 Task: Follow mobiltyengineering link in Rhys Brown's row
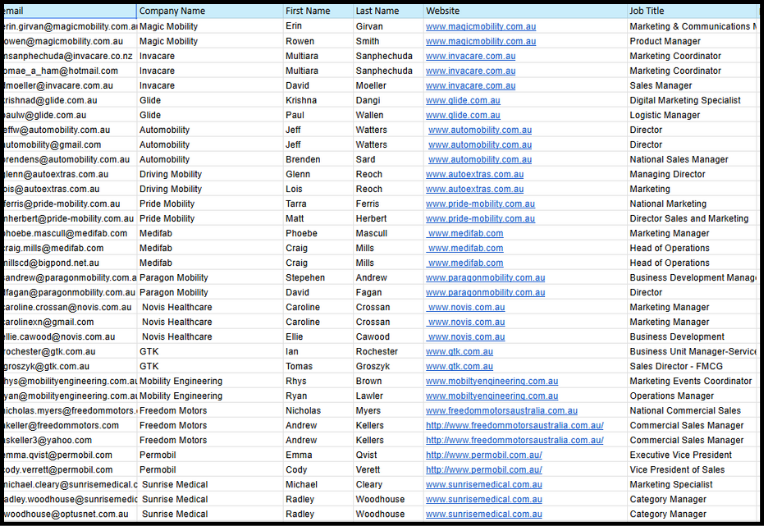(x=492, y=381)
